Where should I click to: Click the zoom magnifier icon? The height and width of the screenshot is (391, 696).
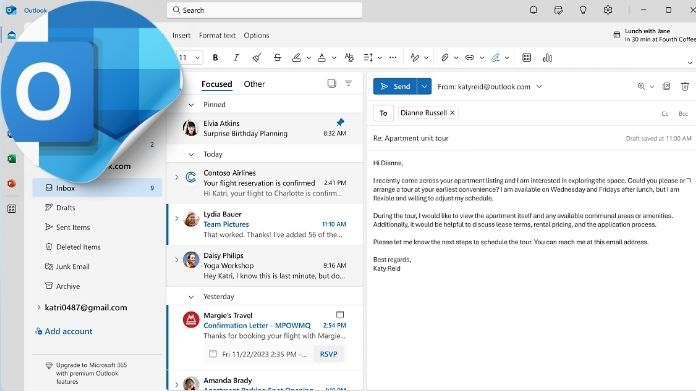(x=641, y=87)
